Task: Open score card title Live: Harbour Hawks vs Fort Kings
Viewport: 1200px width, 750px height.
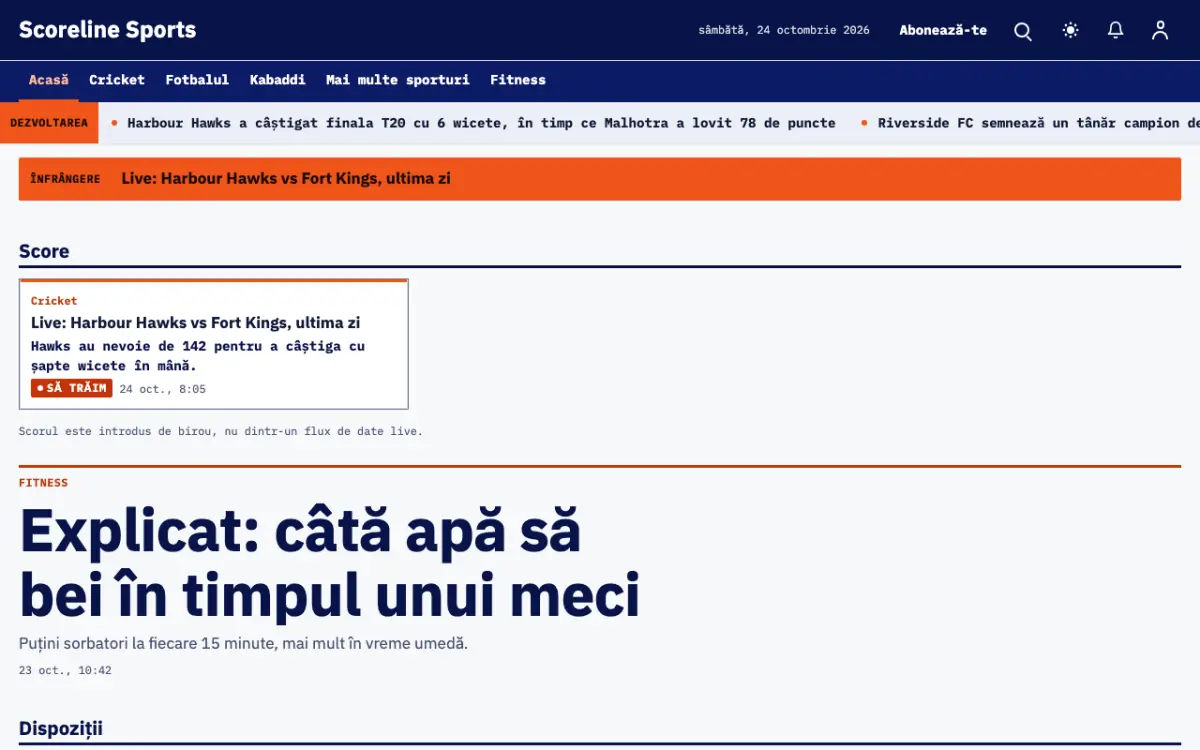Action: (196, 323)
